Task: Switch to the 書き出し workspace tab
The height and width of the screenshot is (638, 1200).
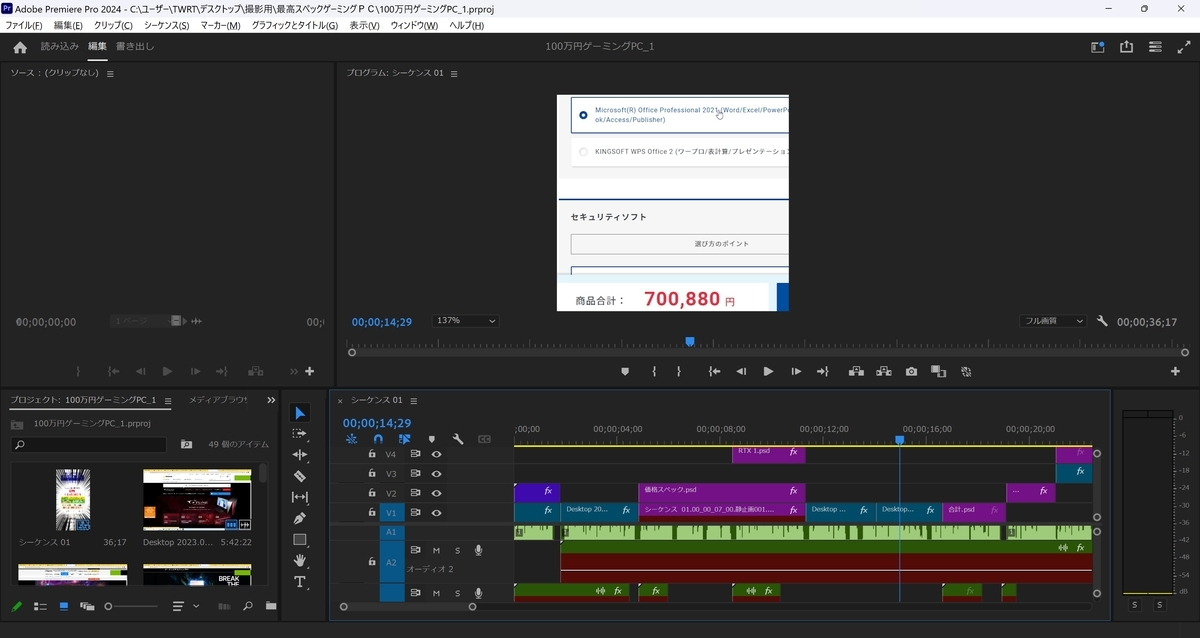Action: [x=135, y=46]
